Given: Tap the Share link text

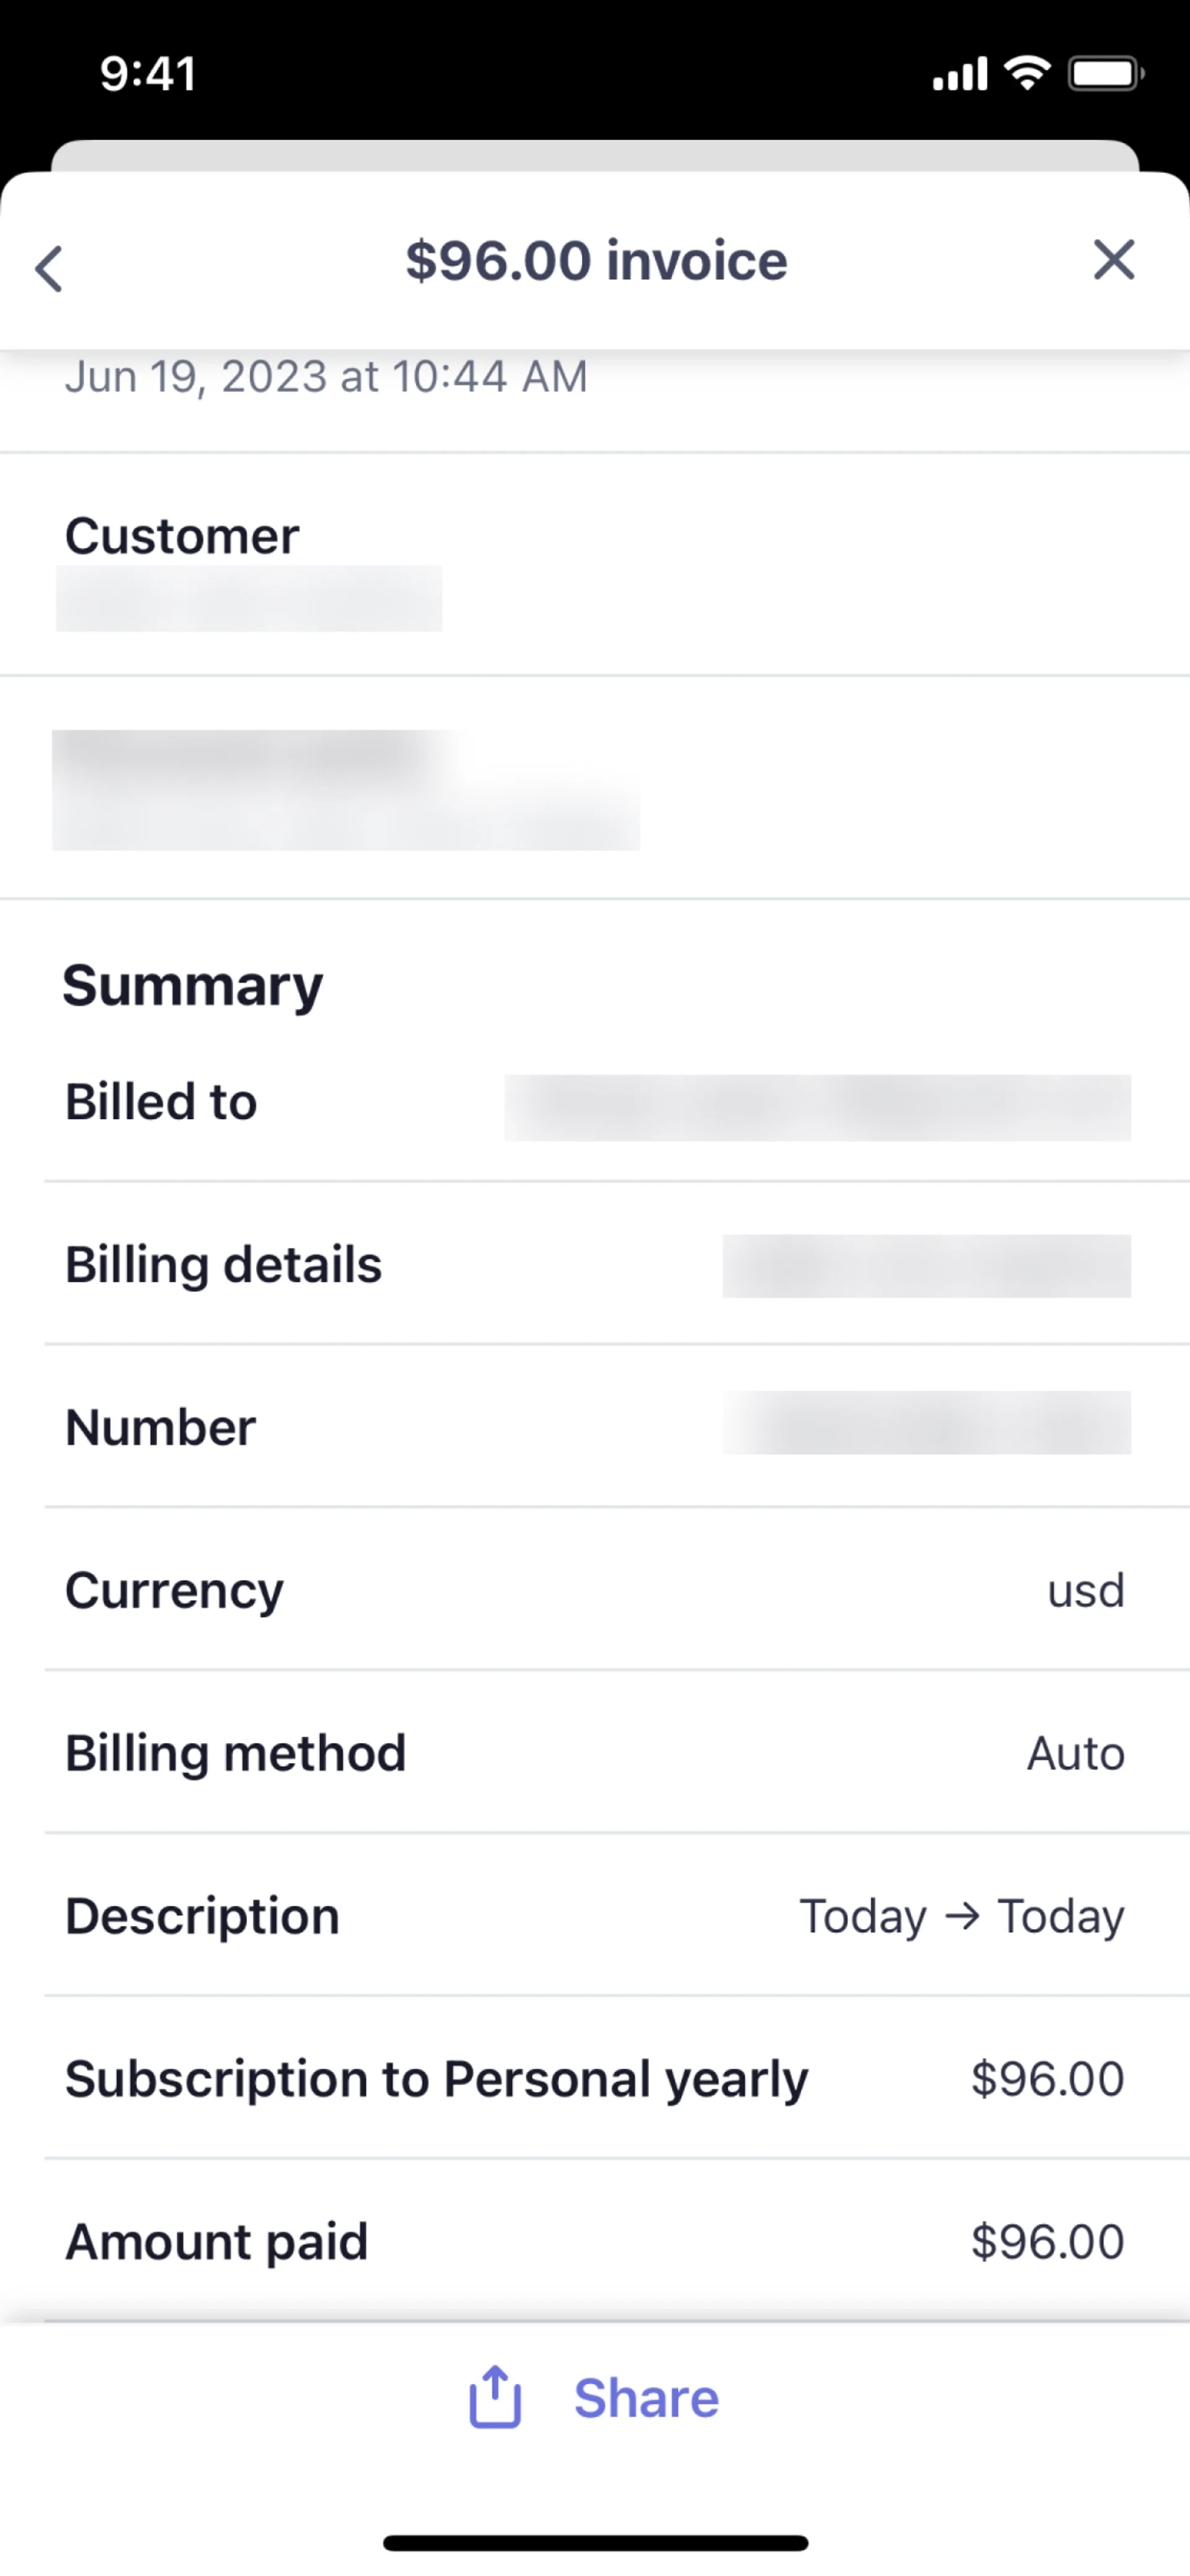Looking at the screenshot, I should (646, 2398).
